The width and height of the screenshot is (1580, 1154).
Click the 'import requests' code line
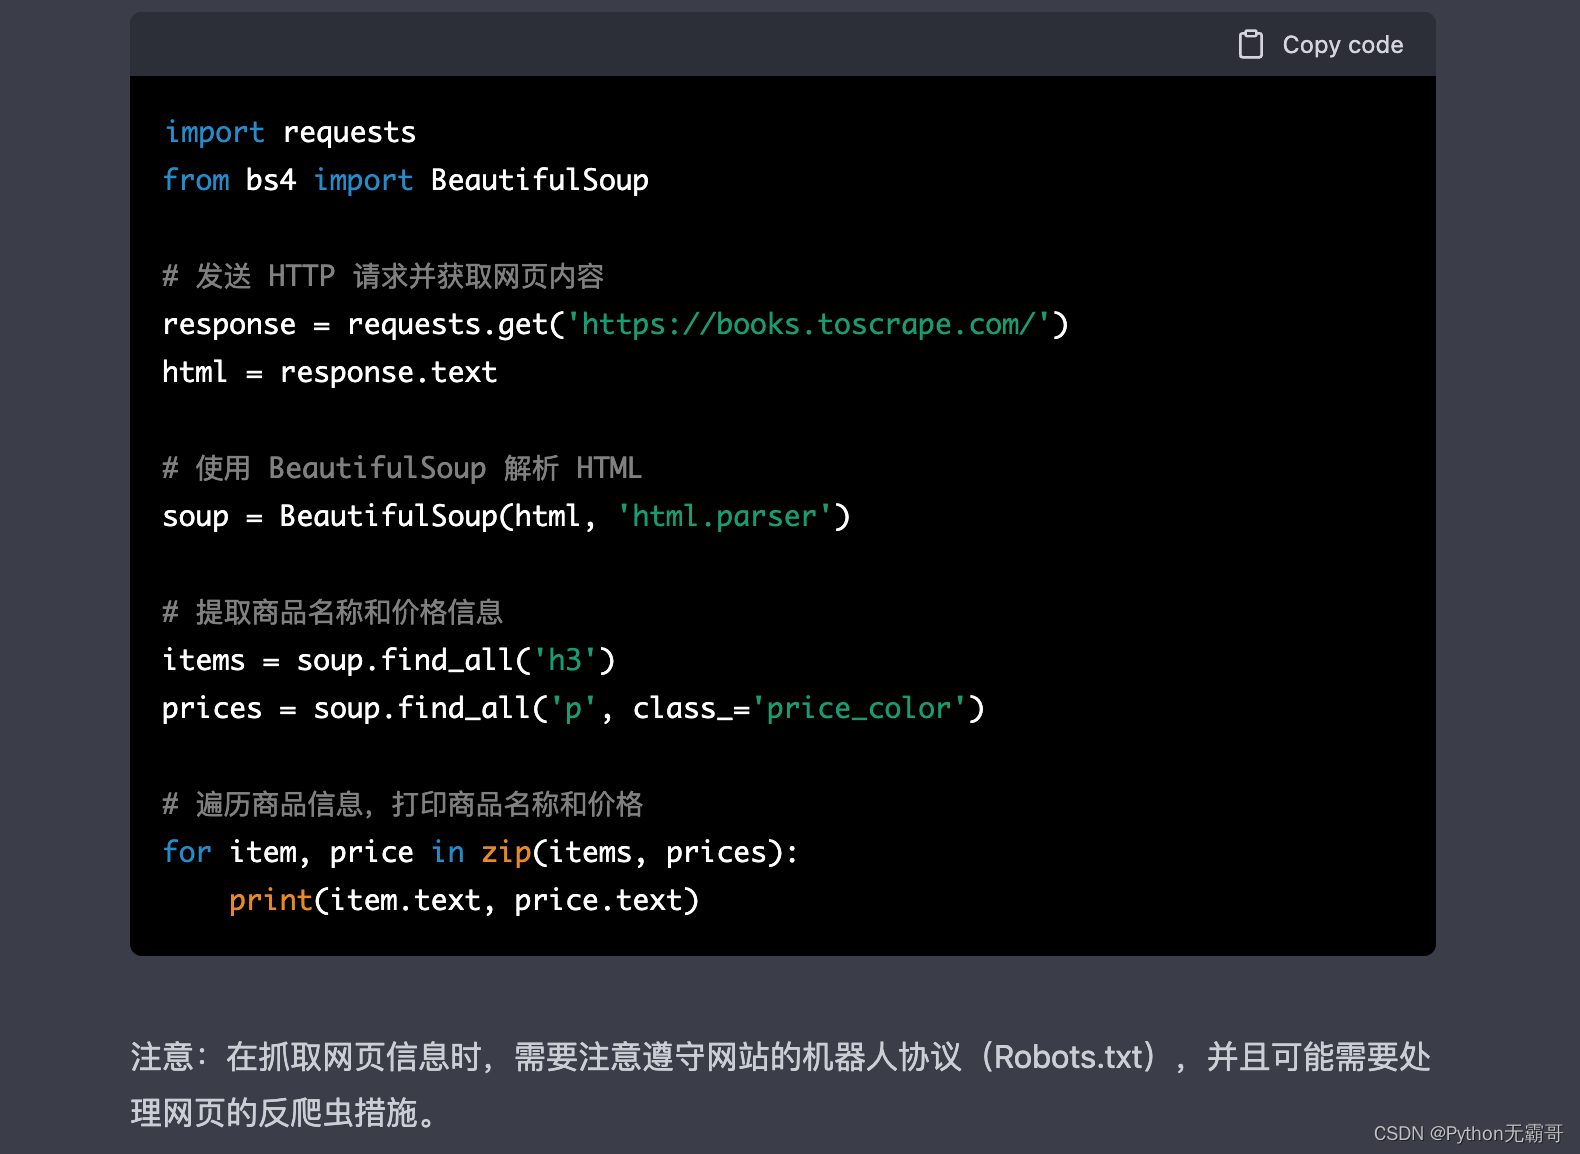point(289,132)
